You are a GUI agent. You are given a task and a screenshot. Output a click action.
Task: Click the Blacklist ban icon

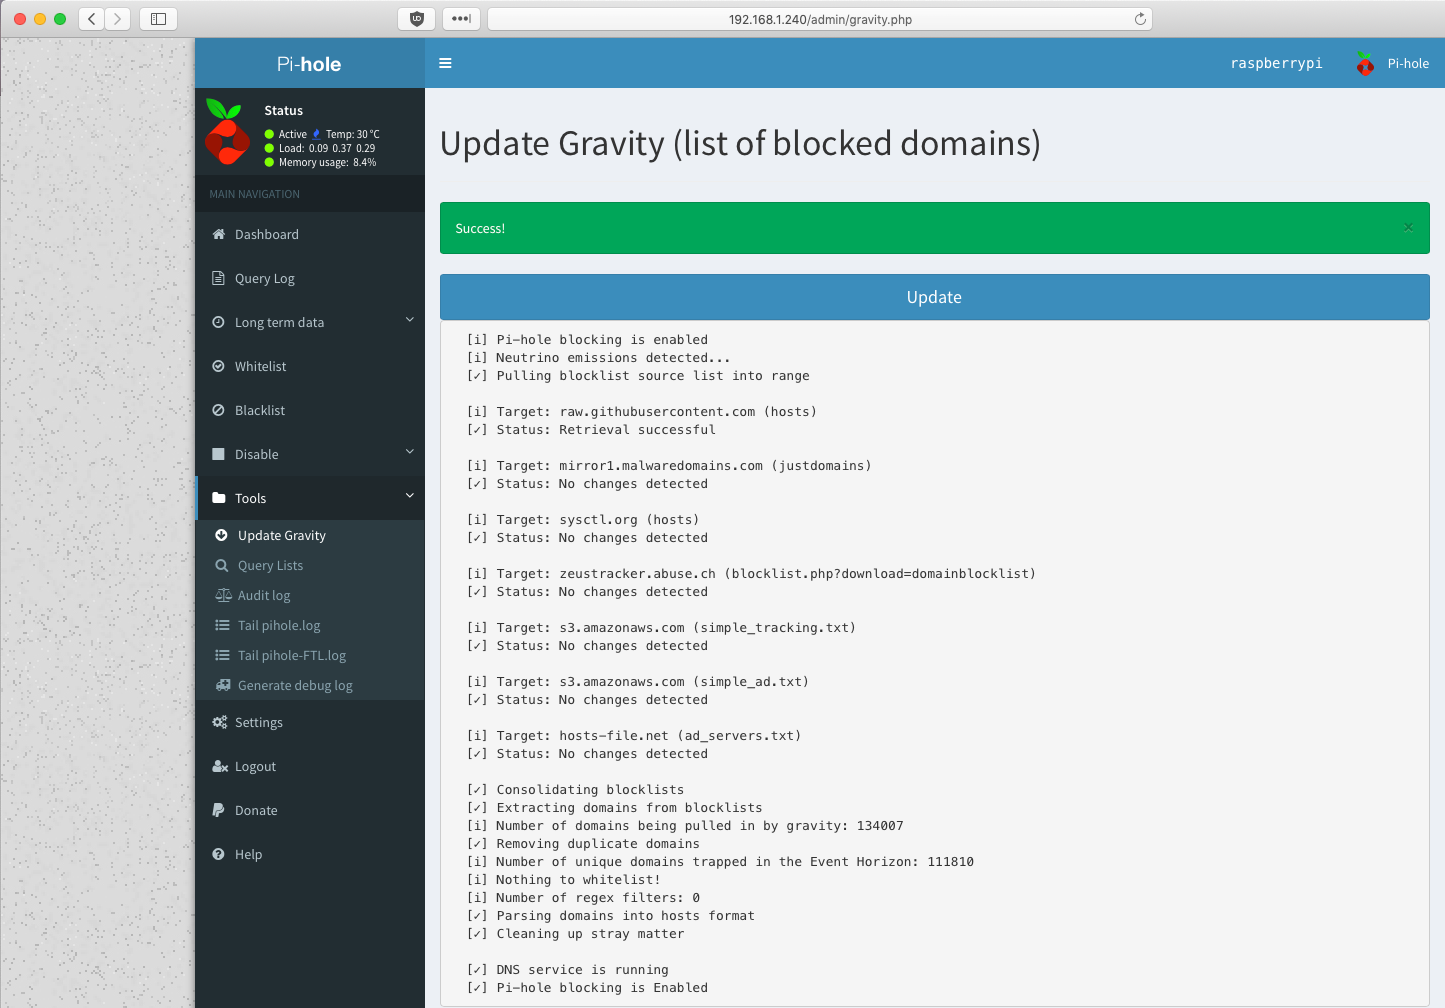pyautogui.click(x=218, y=410)
